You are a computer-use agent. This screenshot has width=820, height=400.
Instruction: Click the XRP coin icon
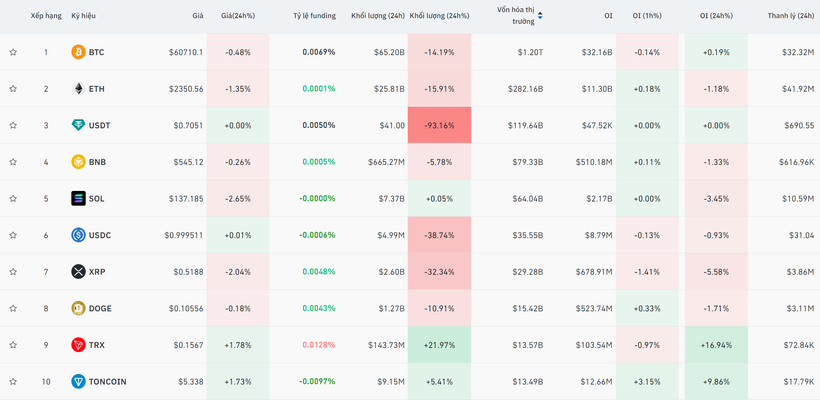pos(78,272)
